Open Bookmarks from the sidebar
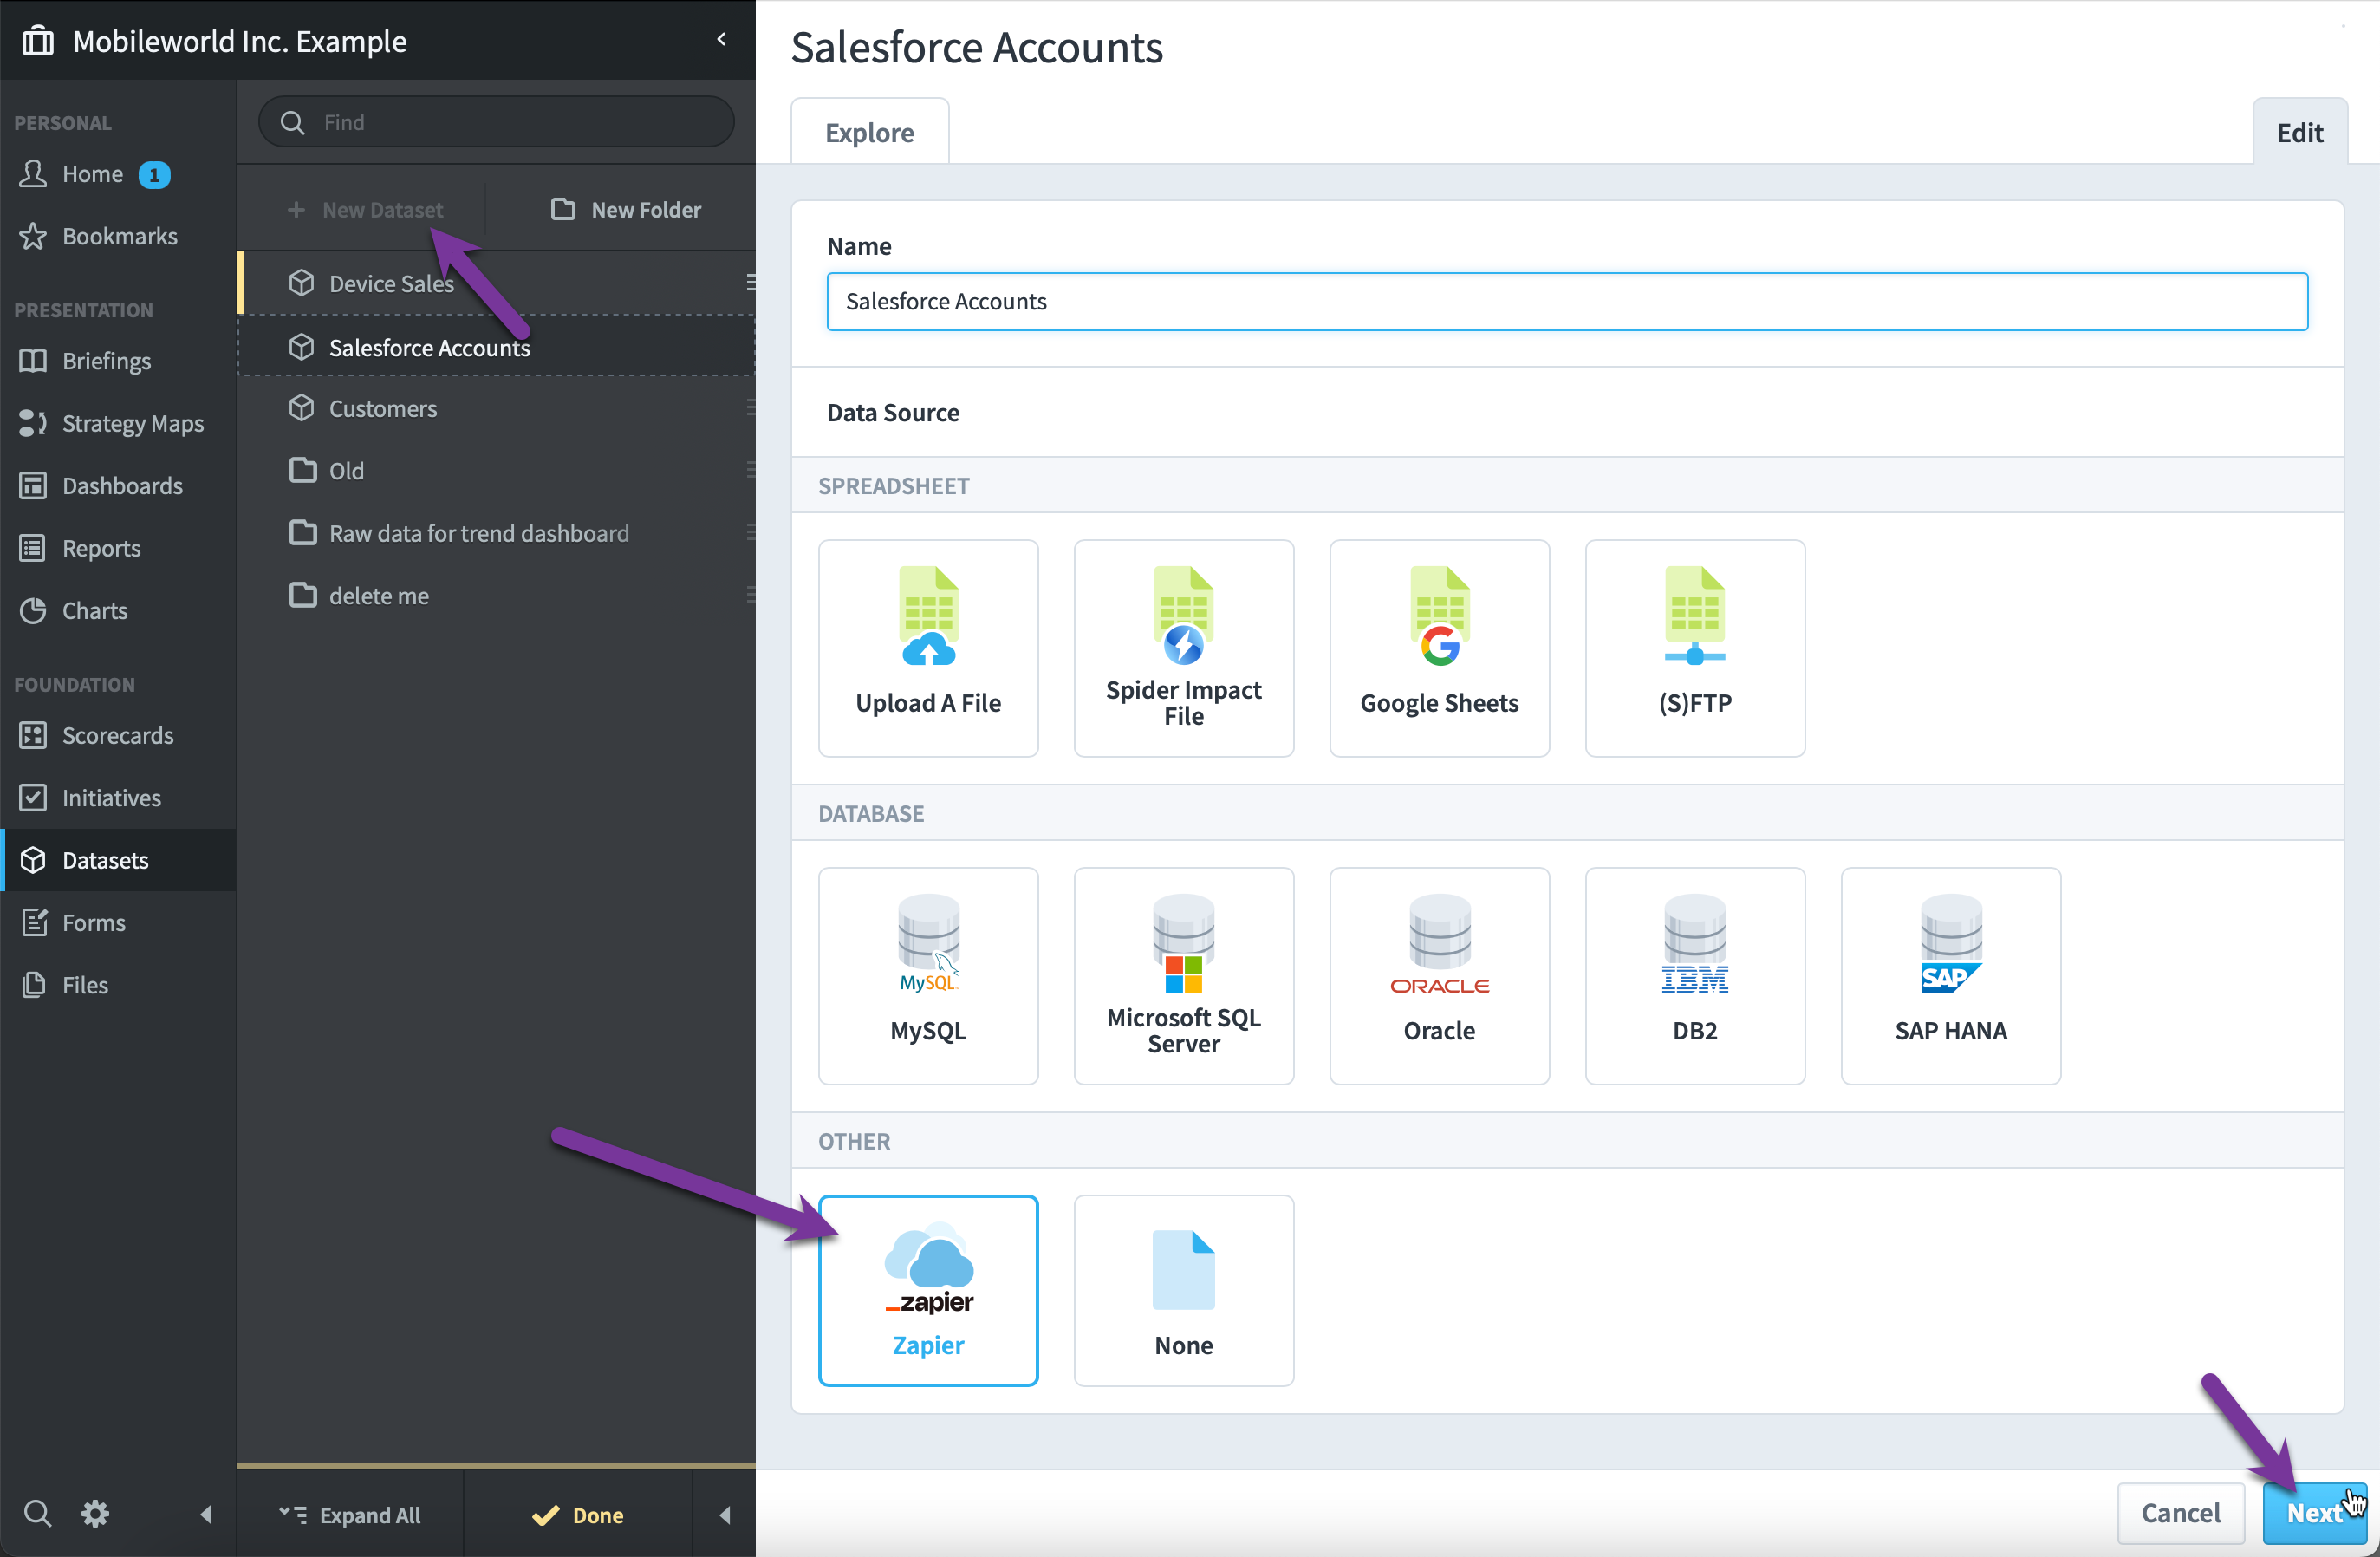Screen dimensions: 2380x1557 [x=119, y=236]
